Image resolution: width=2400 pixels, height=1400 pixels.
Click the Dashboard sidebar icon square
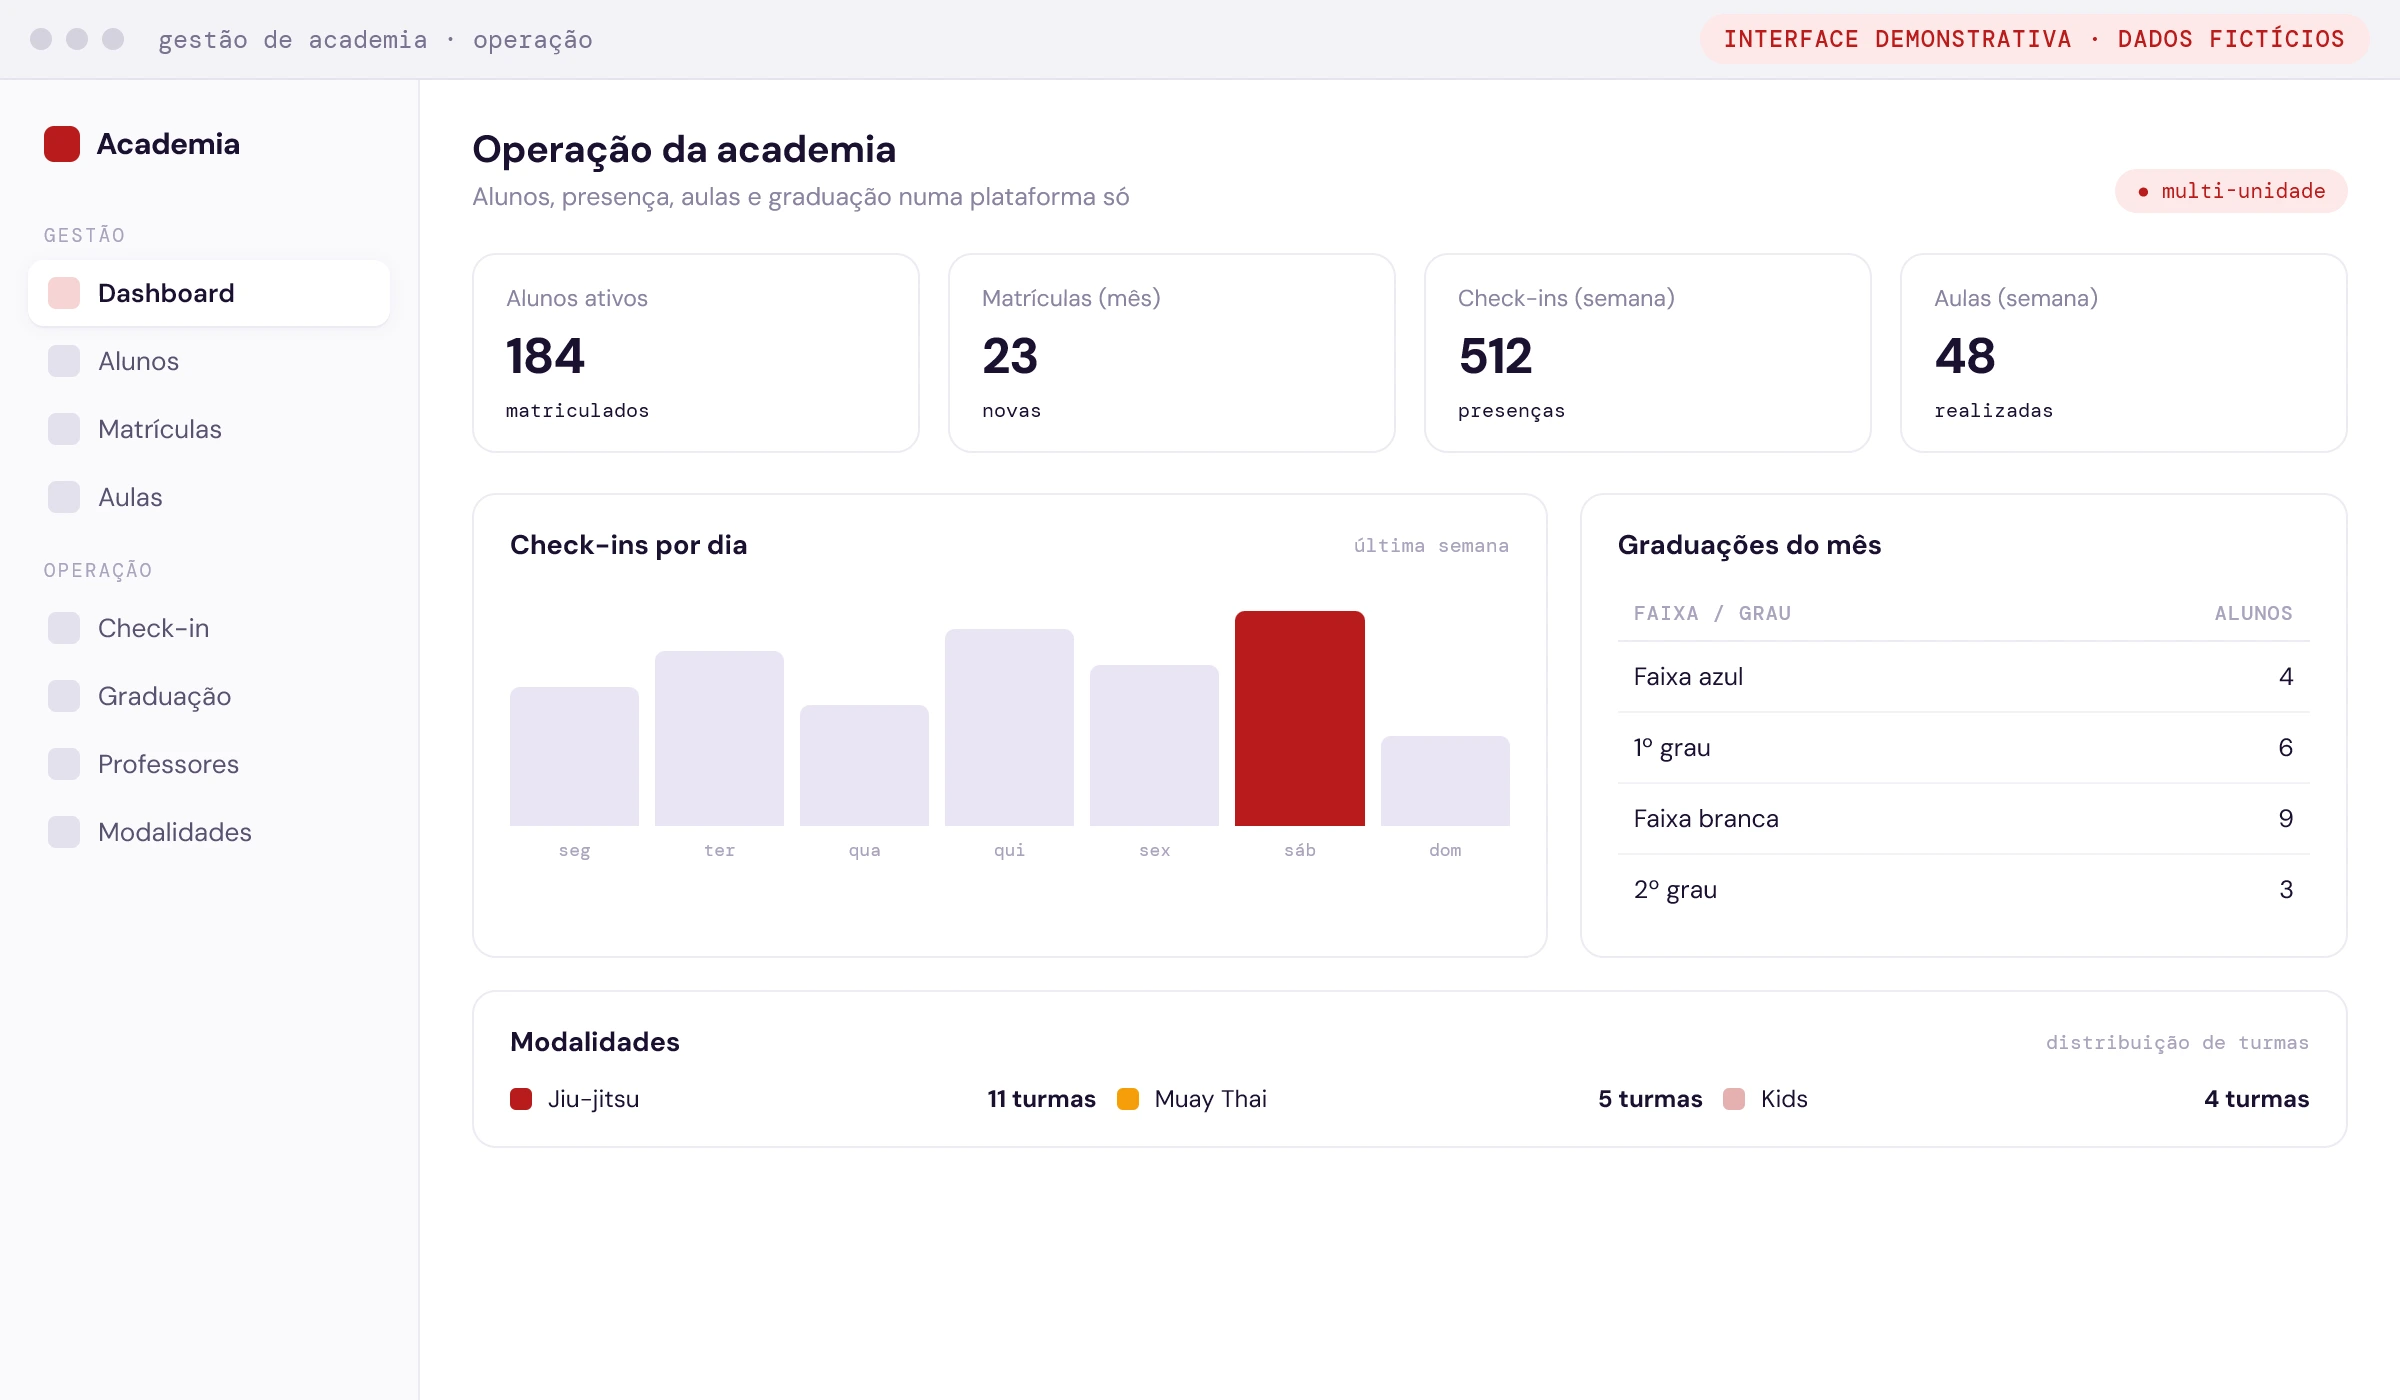pos(64,293)
